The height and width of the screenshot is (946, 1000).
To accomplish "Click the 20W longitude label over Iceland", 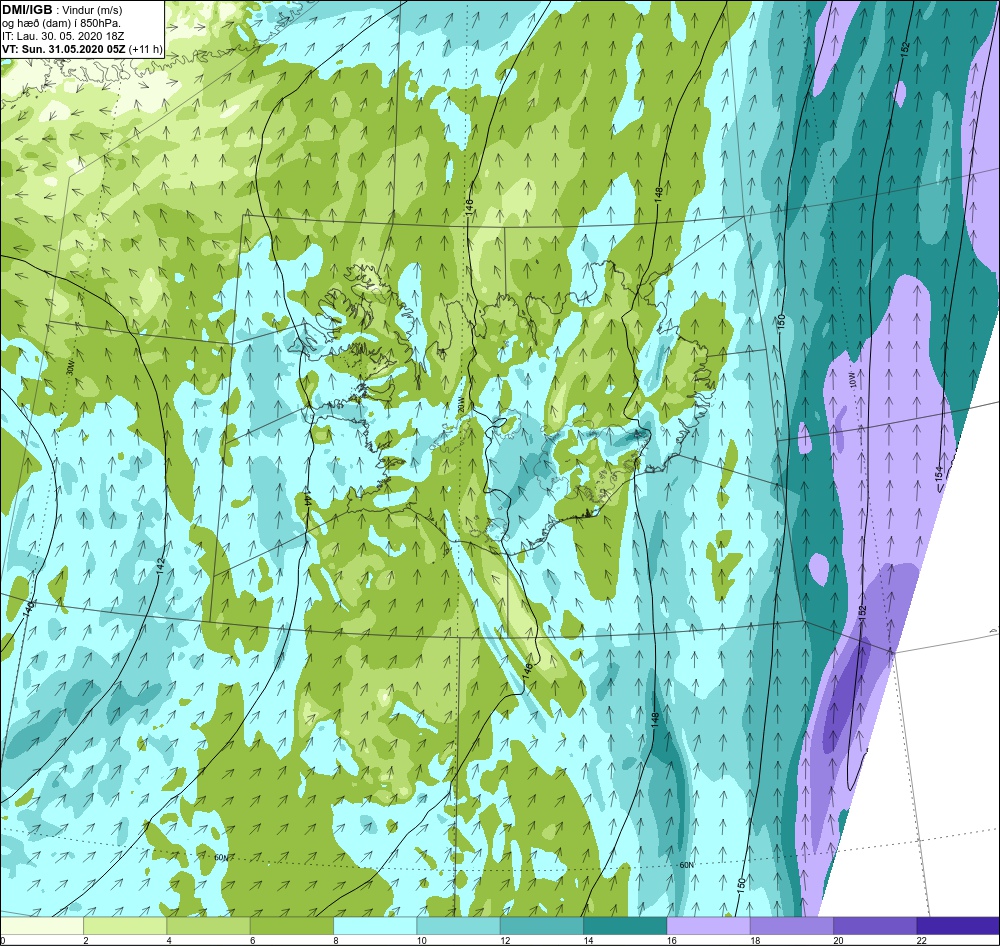I will point(460,404).
